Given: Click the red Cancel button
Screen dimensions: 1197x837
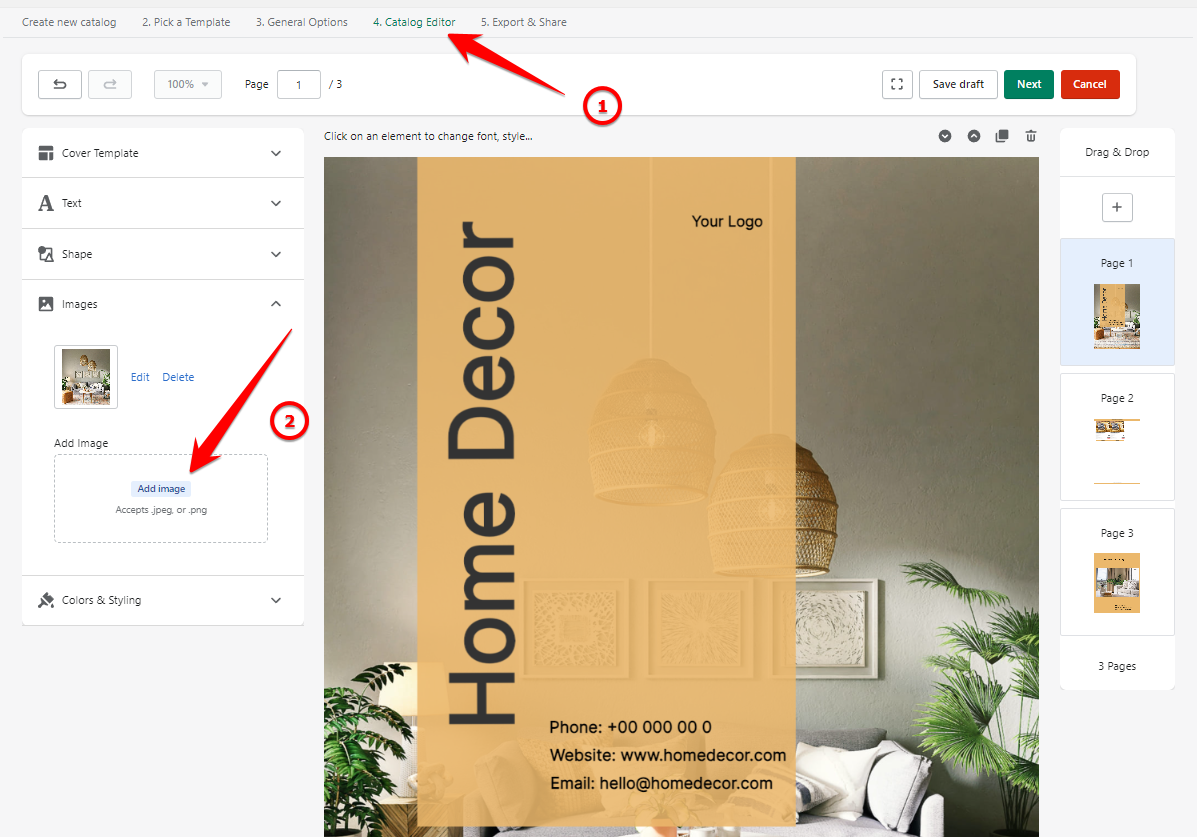Looking at the screenshot, I should (1089, 84).
